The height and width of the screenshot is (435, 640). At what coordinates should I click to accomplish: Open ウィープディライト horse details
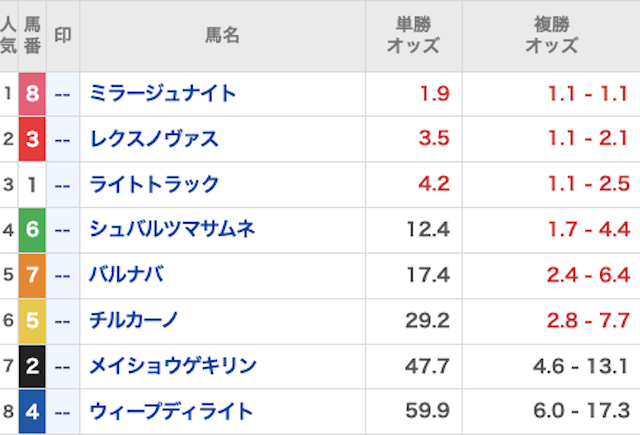[170, 411]
